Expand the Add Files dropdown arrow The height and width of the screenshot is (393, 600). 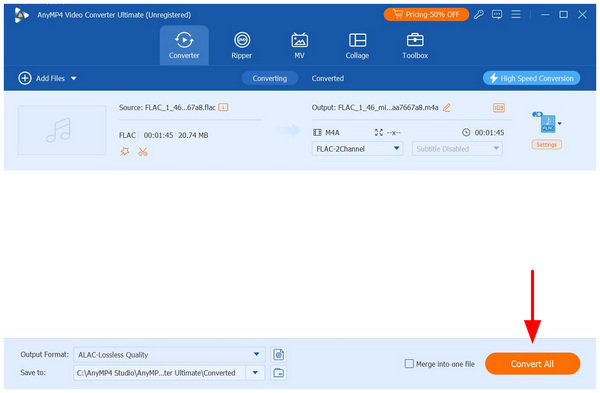[x=73, y=78]
